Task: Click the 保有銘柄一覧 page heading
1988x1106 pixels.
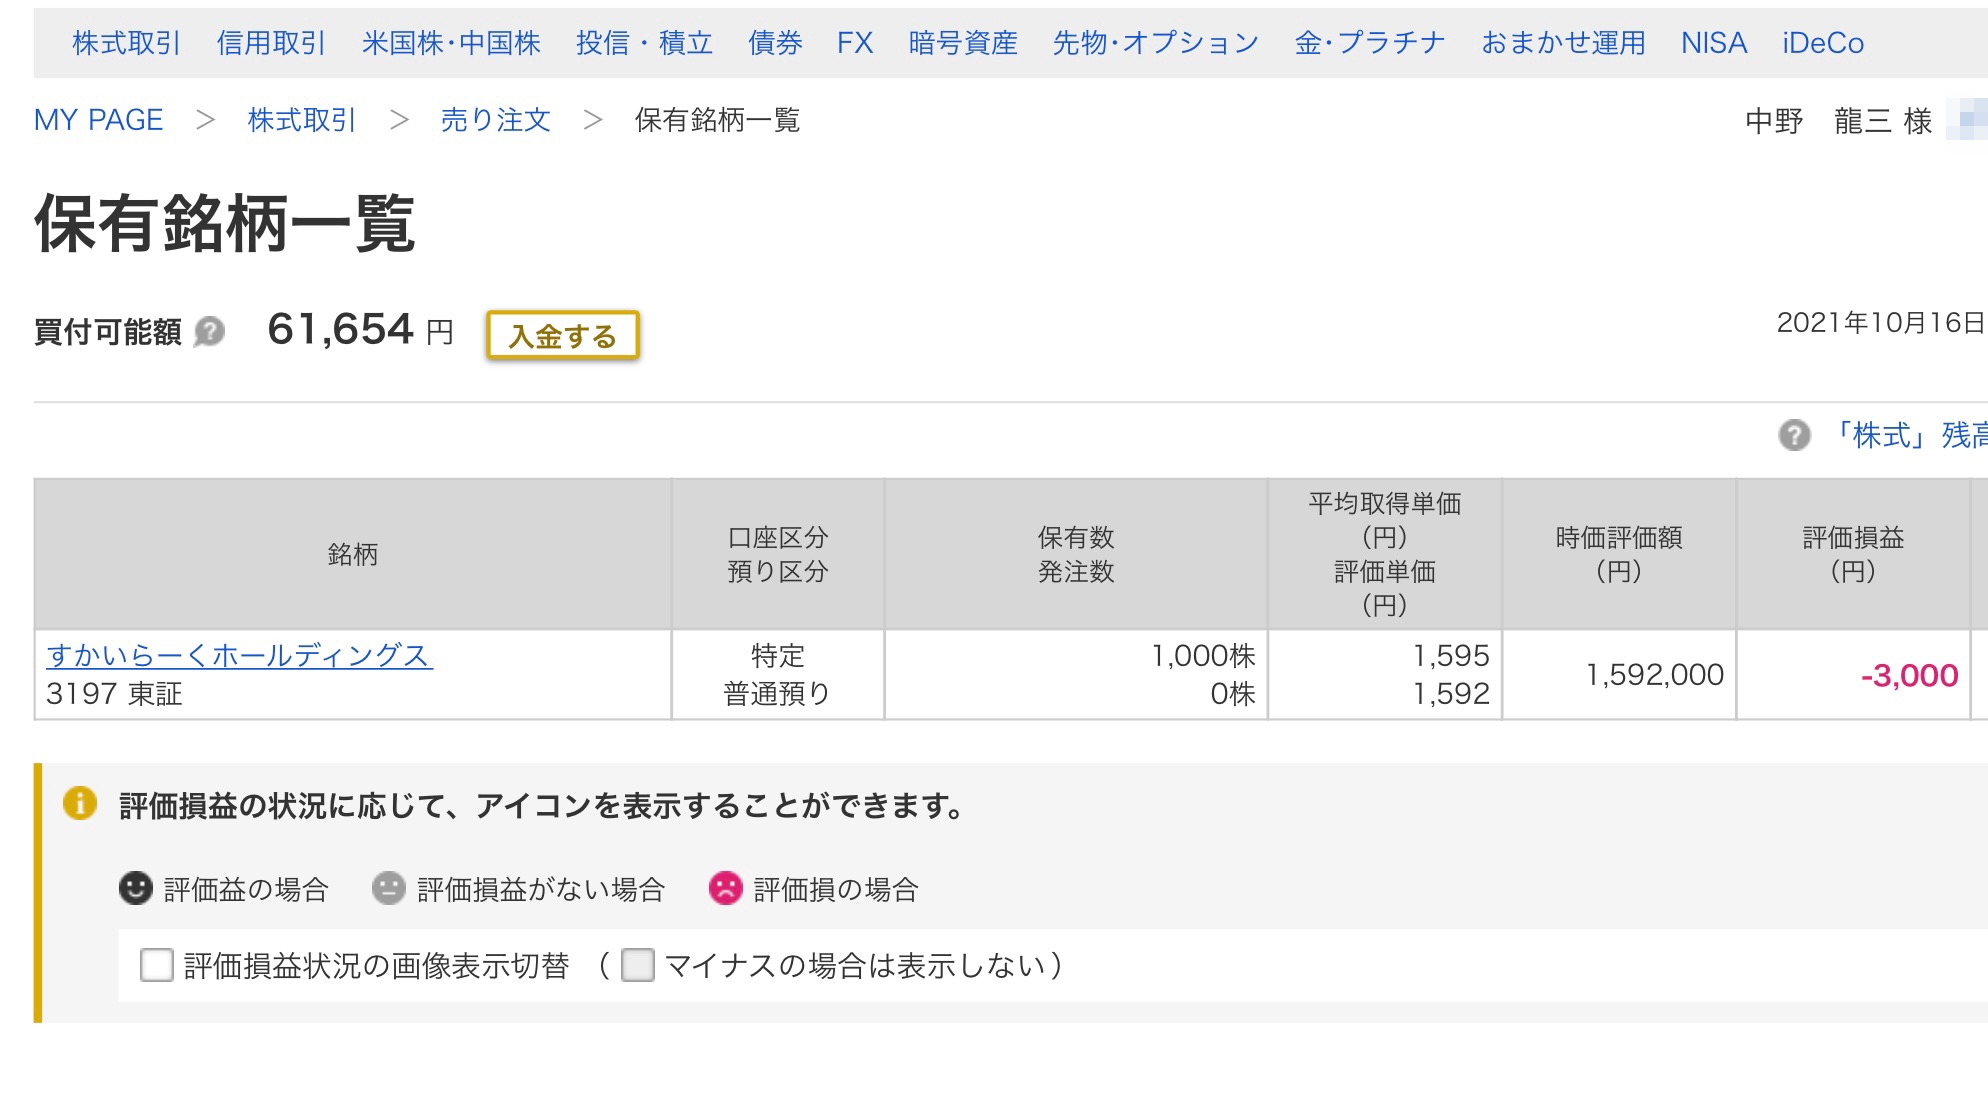Action: pos(225,223)
